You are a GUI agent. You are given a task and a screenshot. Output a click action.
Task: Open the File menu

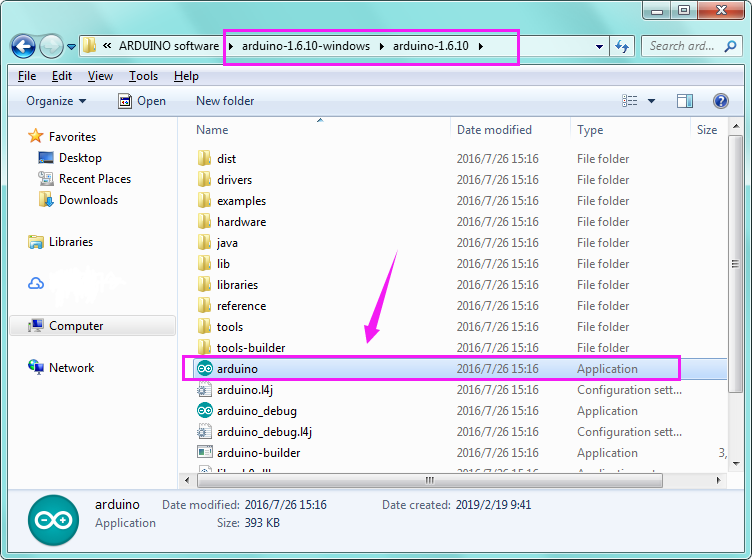point(27,76)
